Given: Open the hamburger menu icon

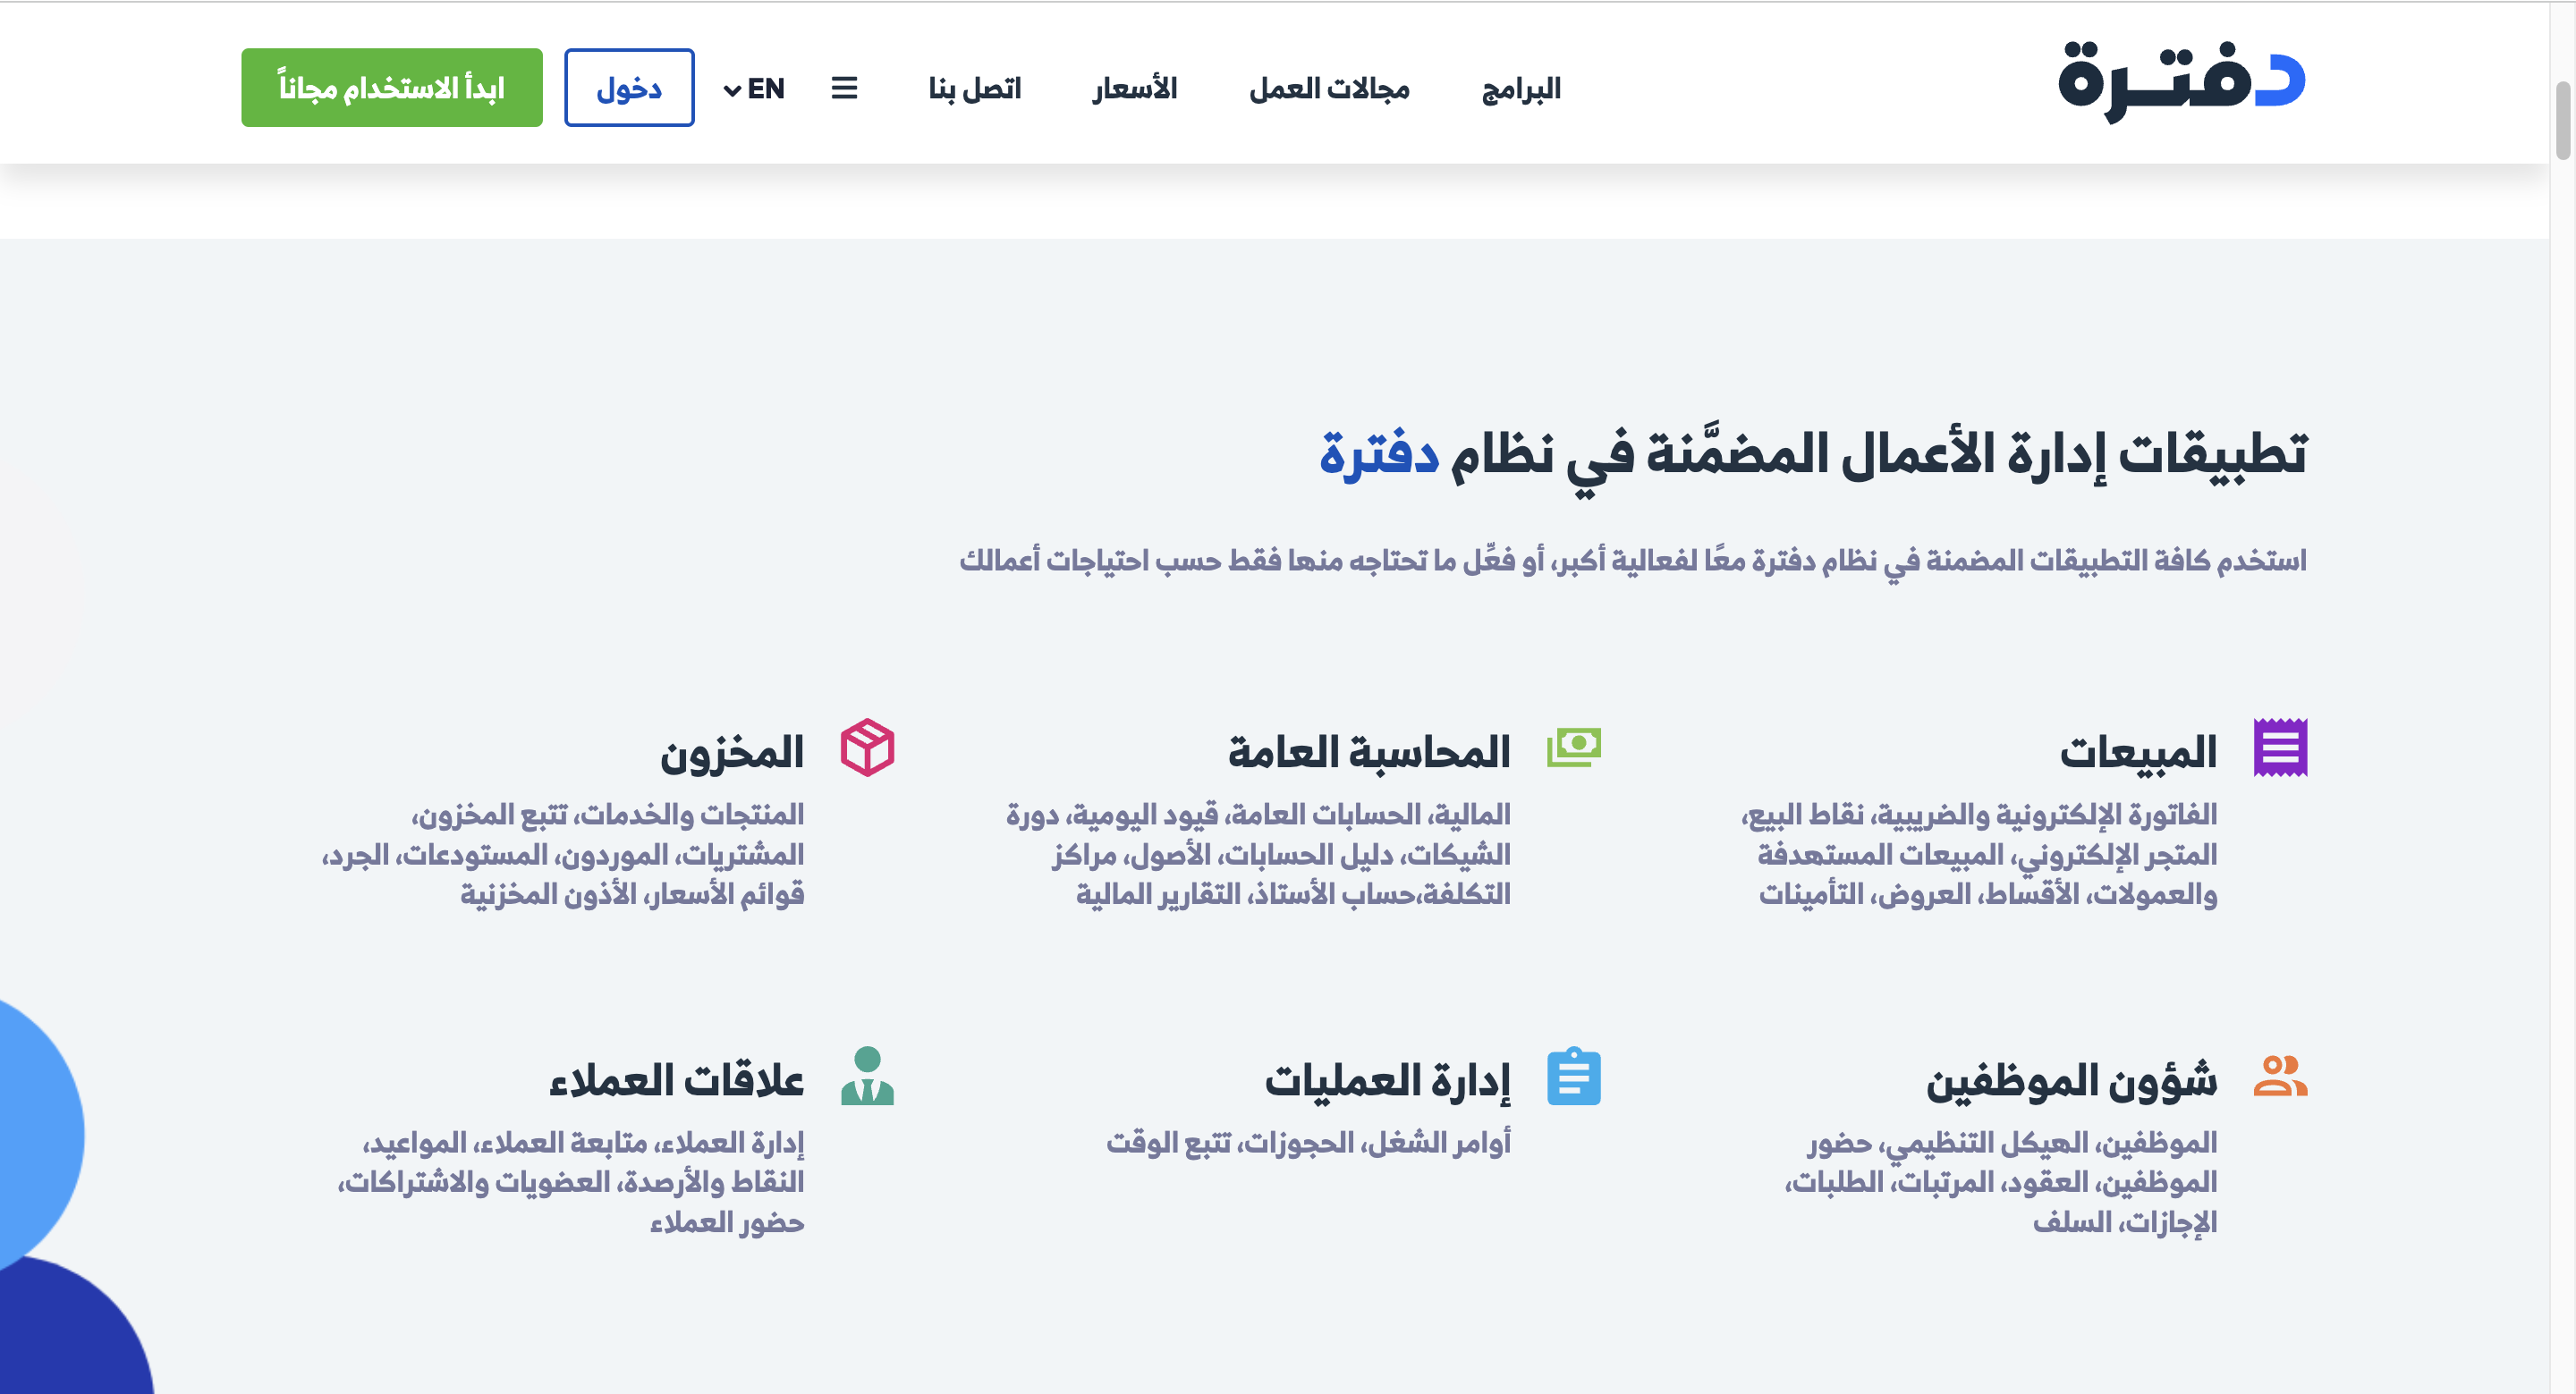Looking at the screenshot, I should pos(844,88).
